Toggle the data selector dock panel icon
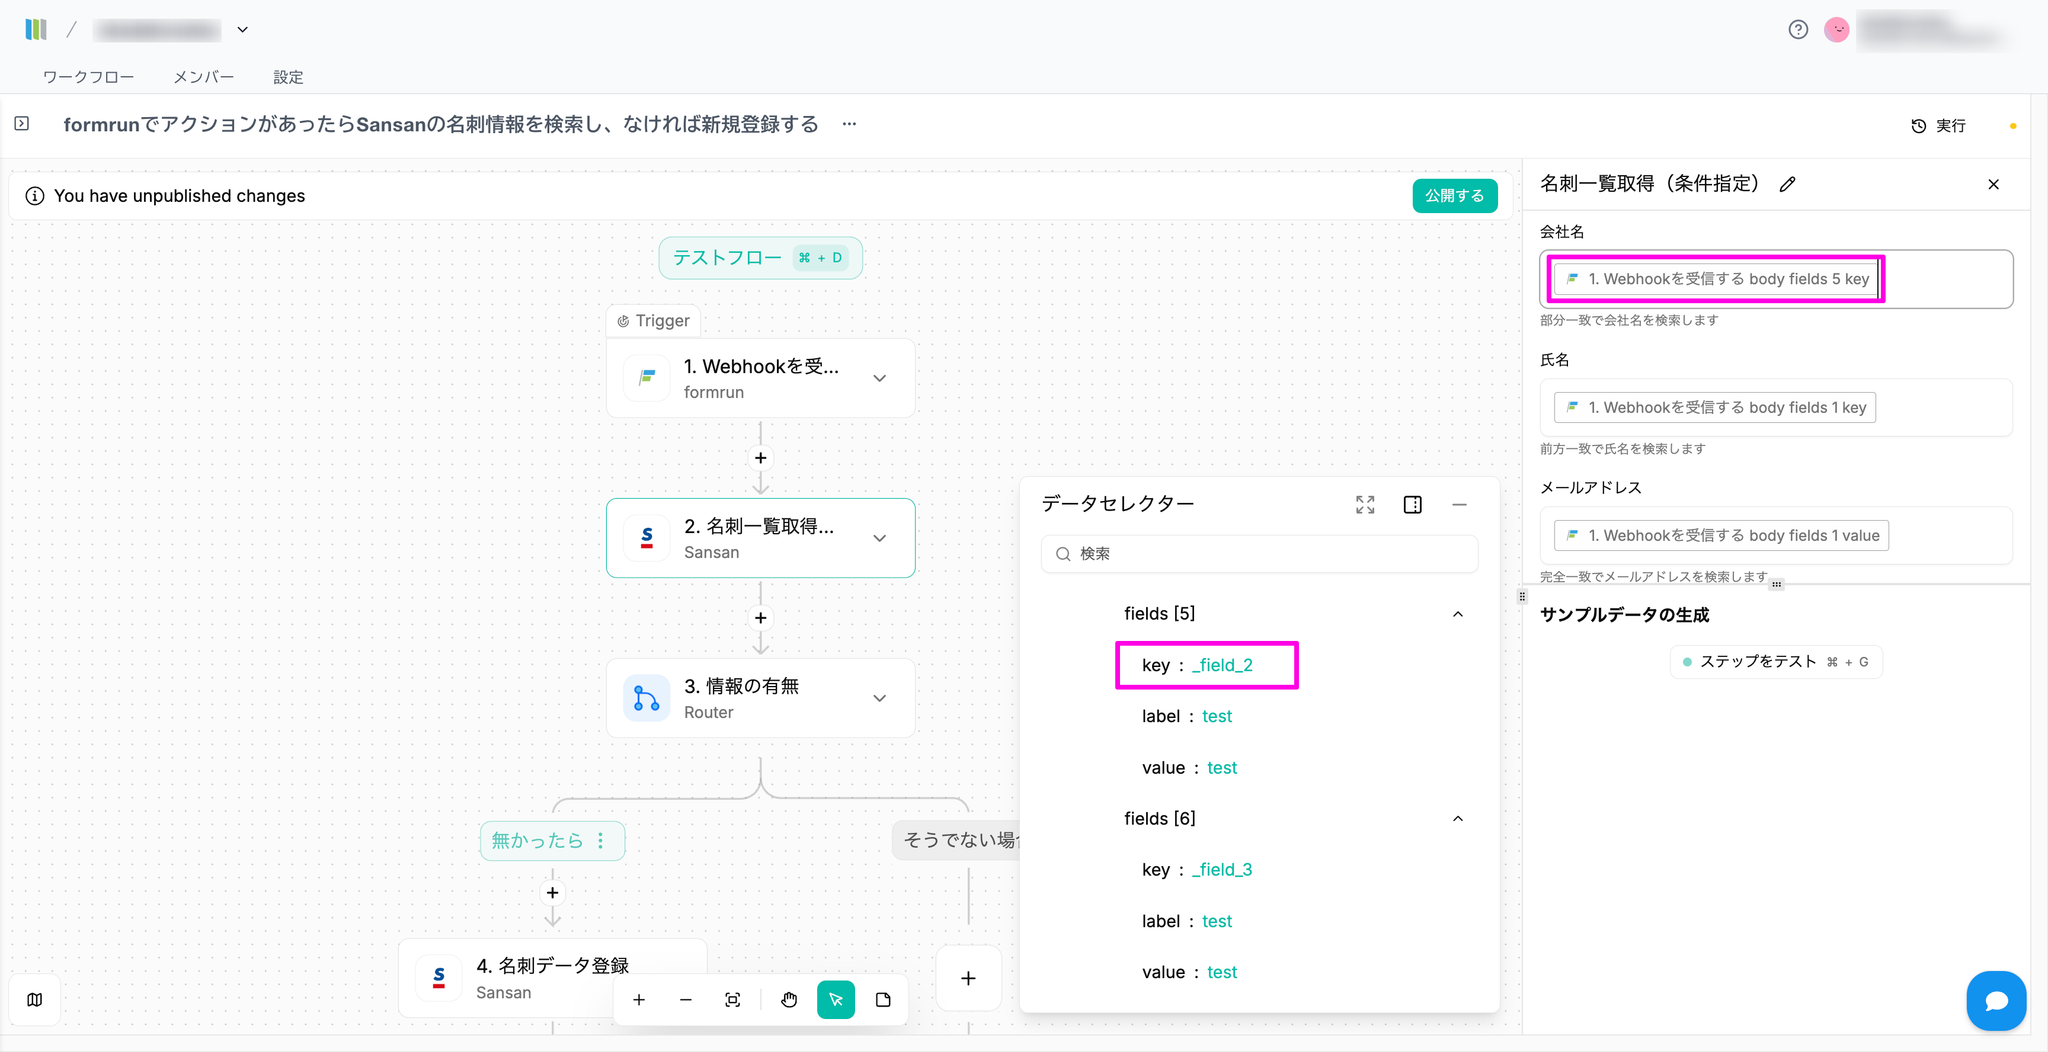 (1412, 505)
